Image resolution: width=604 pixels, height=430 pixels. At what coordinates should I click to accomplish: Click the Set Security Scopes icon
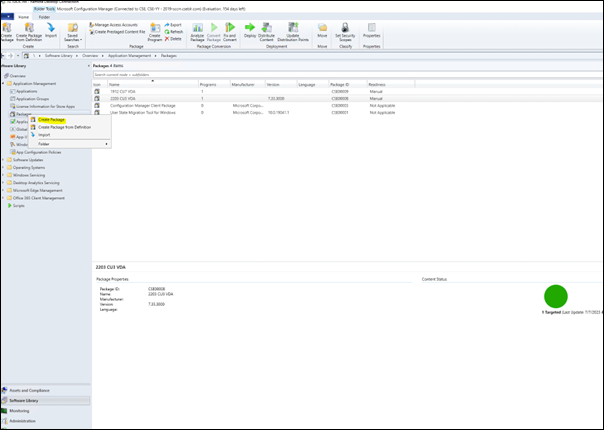point(342,29)
